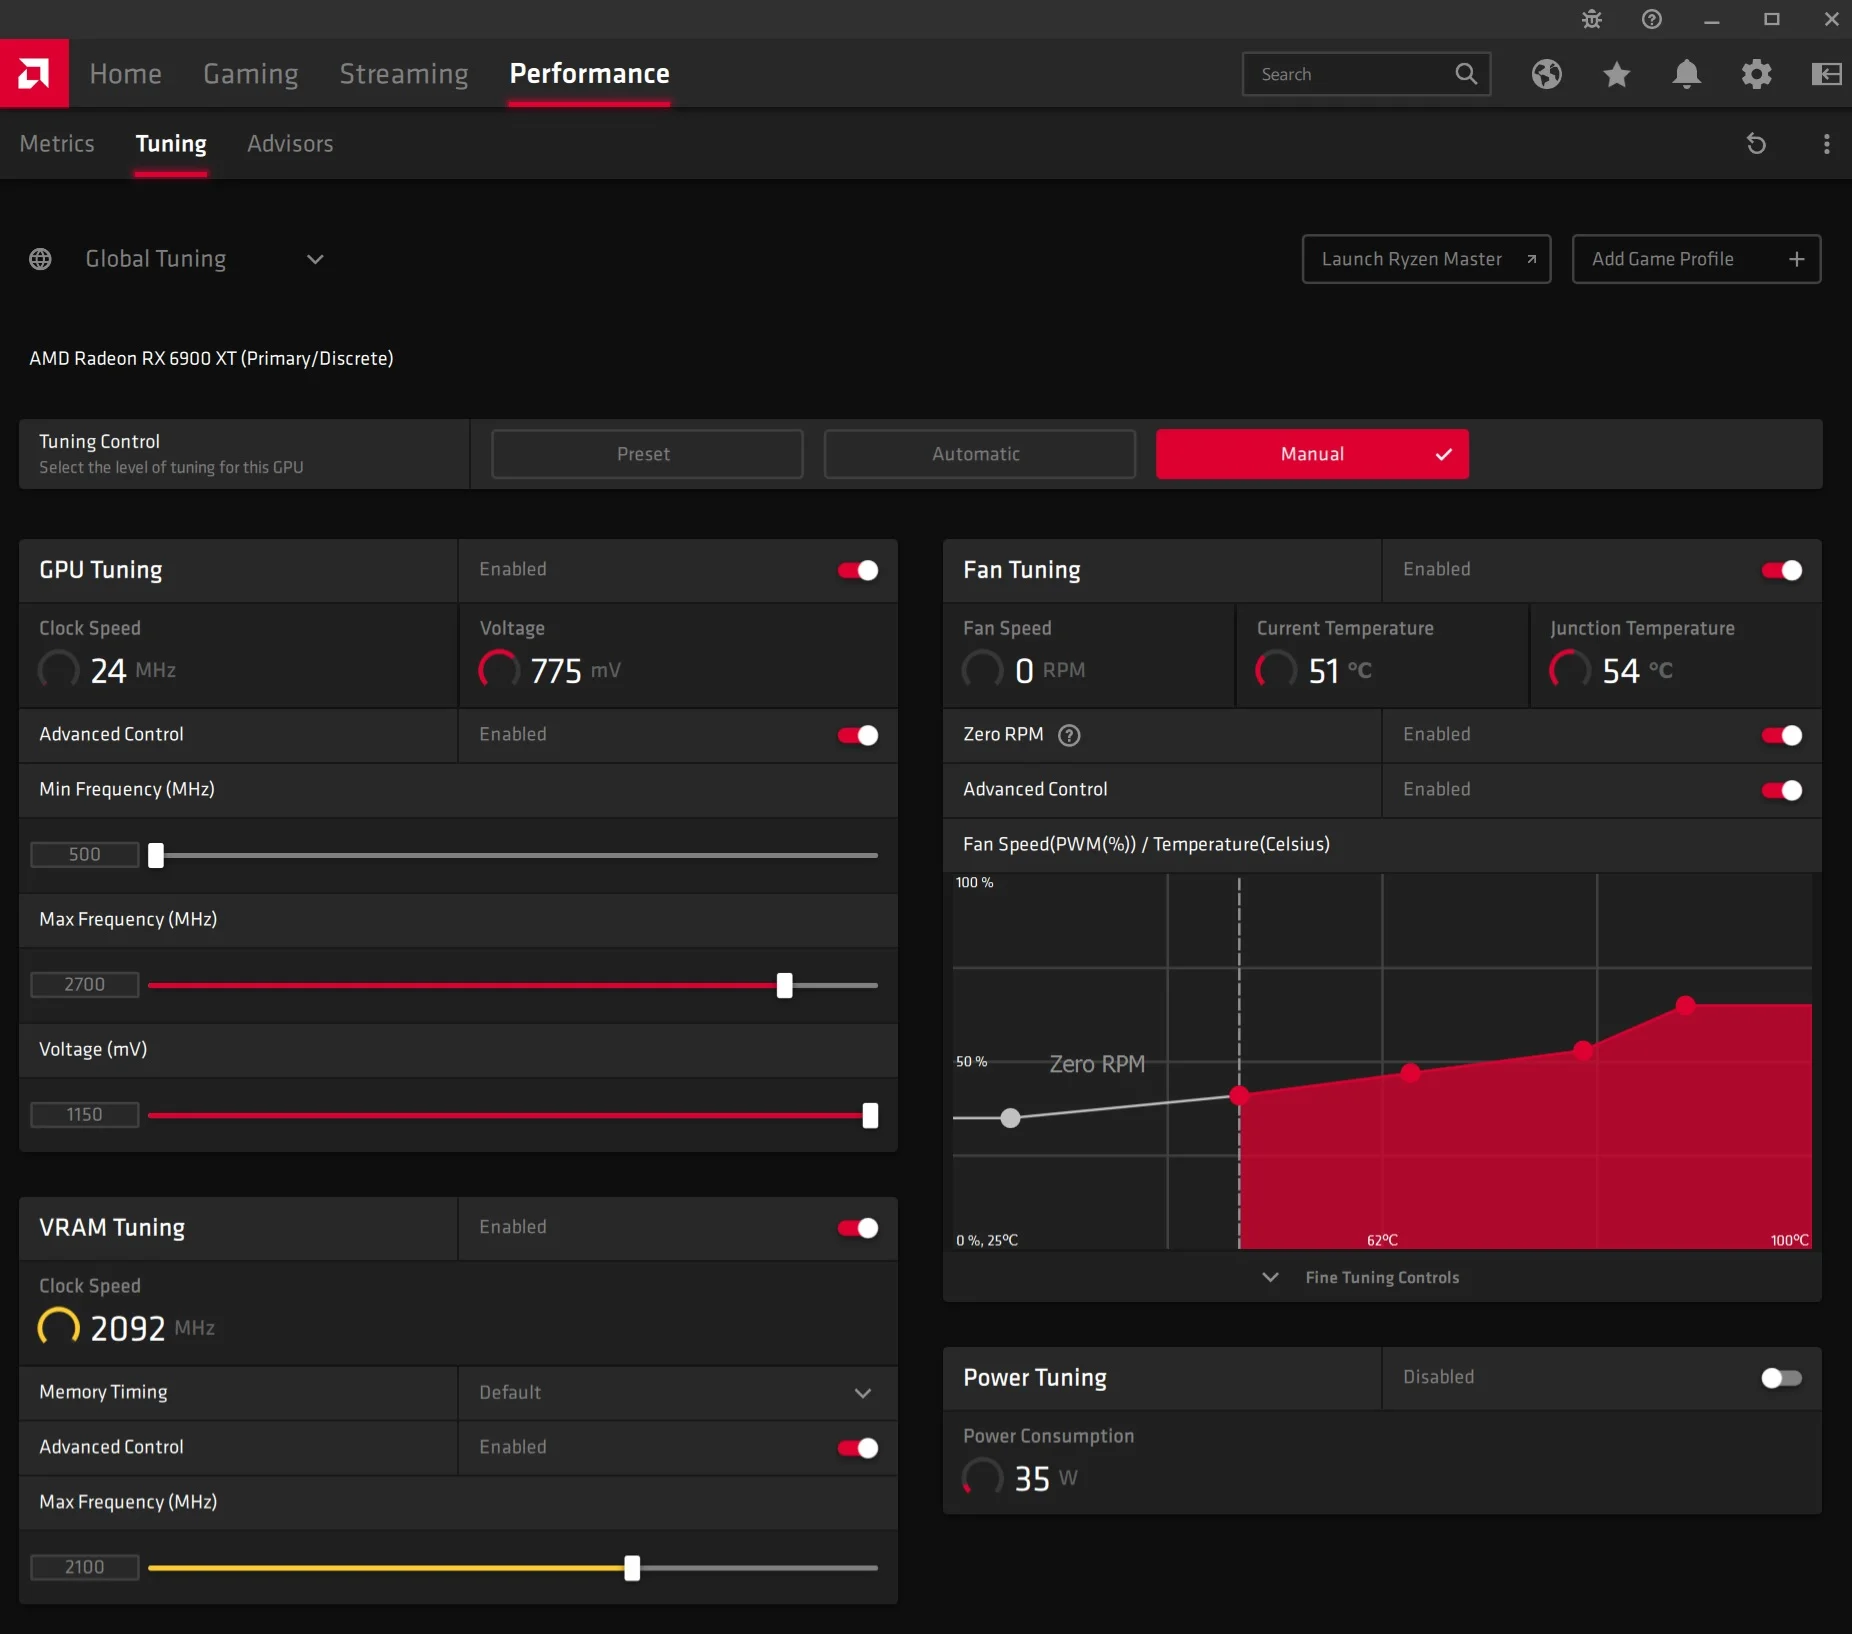Toggle the Zero RPM switch

(x=1782, y=736)
